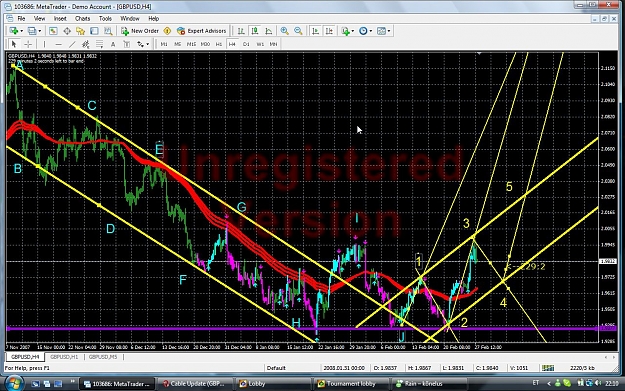Open the Insert menu

60,18
